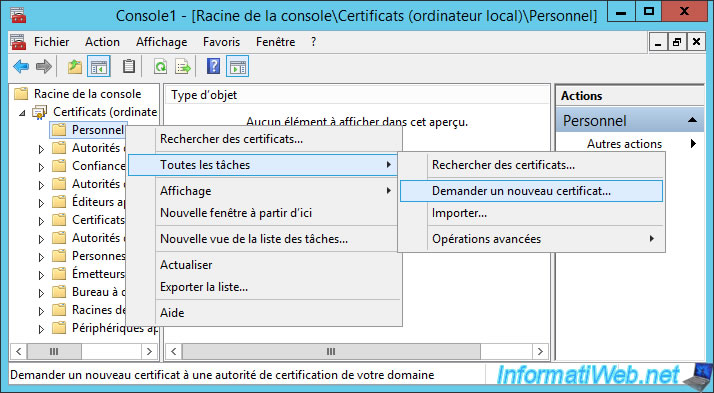
Task: Click the clipboard Properties toolbar icon
Action: pyautogui.click(x=129, y=66)
